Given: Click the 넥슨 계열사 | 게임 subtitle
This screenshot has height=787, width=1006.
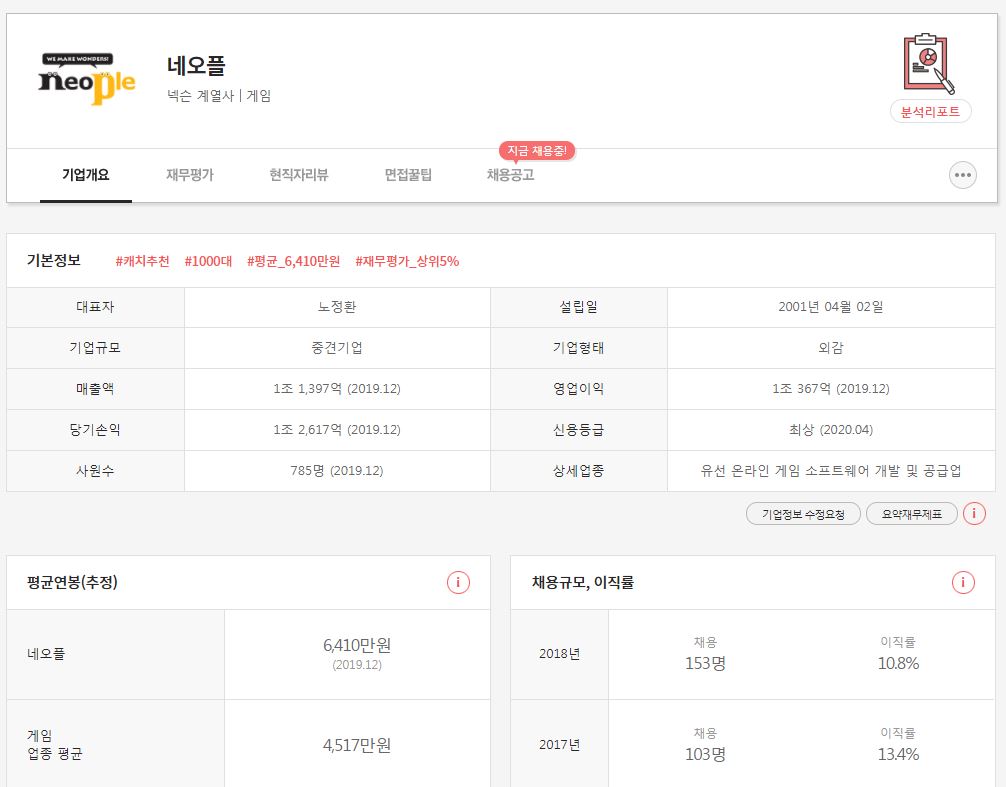Looking at the screenshot, I should tap(219, 96).
